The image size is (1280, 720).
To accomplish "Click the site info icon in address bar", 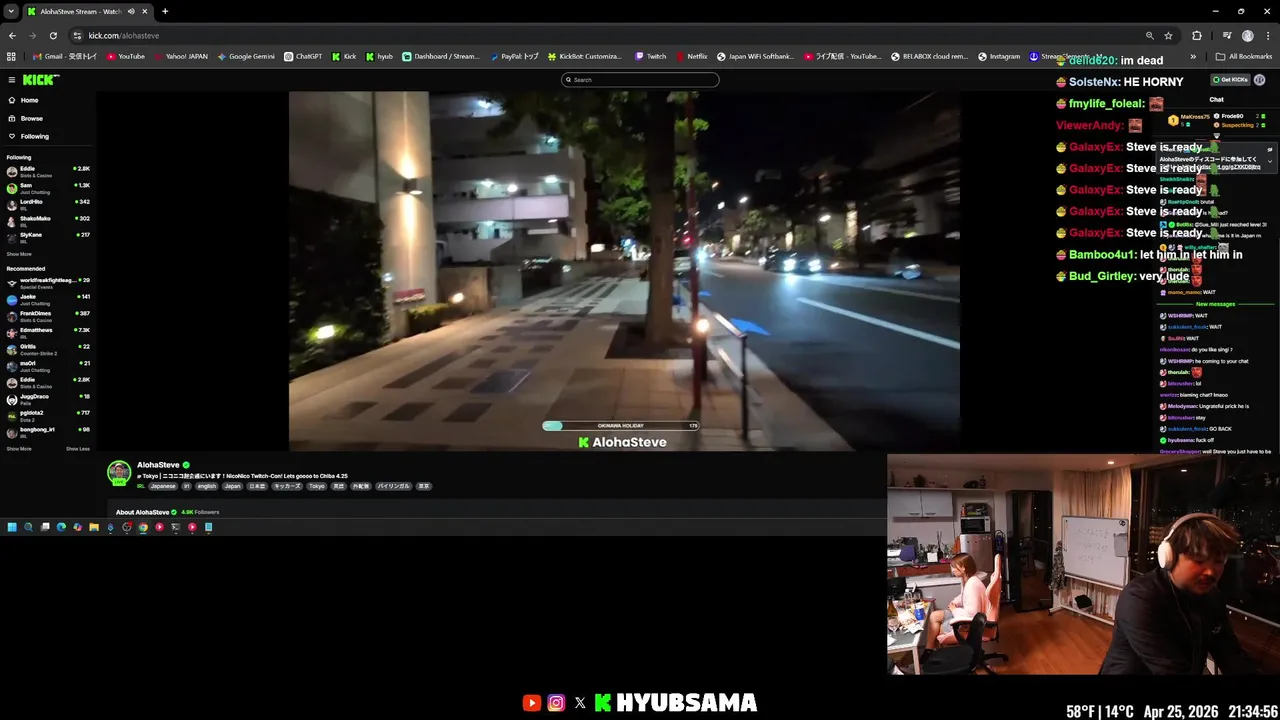I will pos(77,35).
